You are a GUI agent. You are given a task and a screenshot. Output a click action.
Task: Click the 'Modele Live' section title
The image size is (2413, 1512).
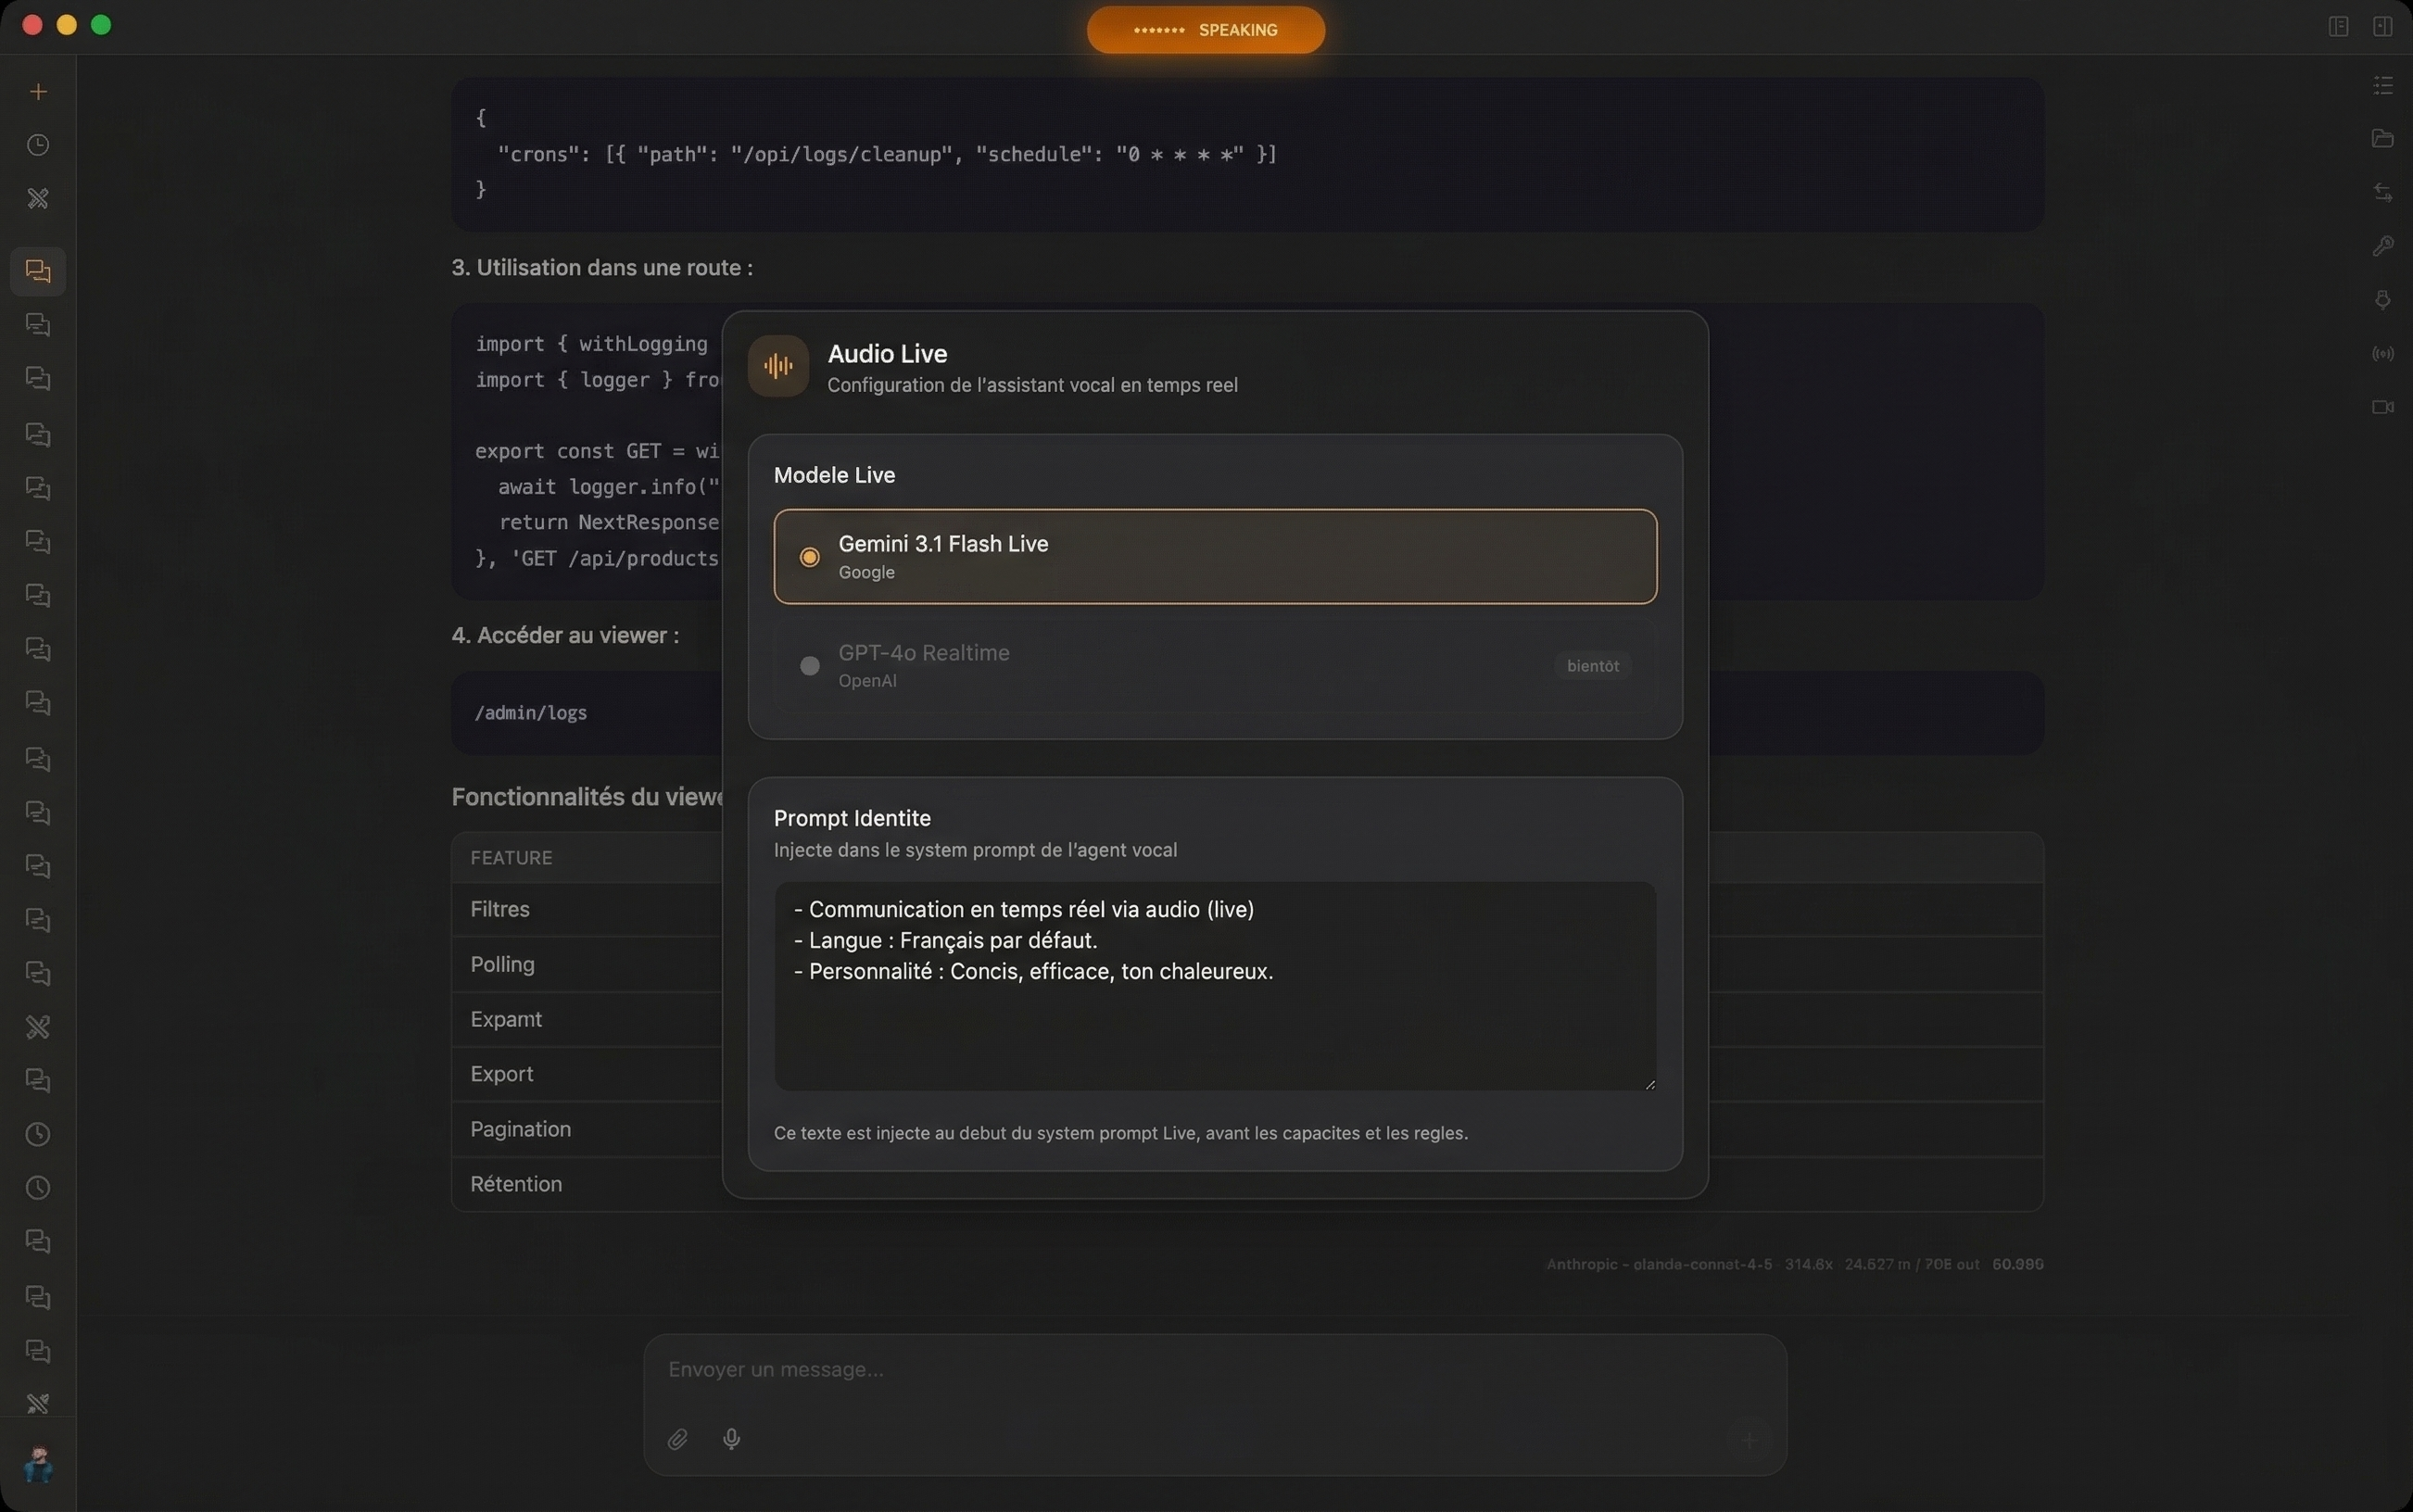834,475
